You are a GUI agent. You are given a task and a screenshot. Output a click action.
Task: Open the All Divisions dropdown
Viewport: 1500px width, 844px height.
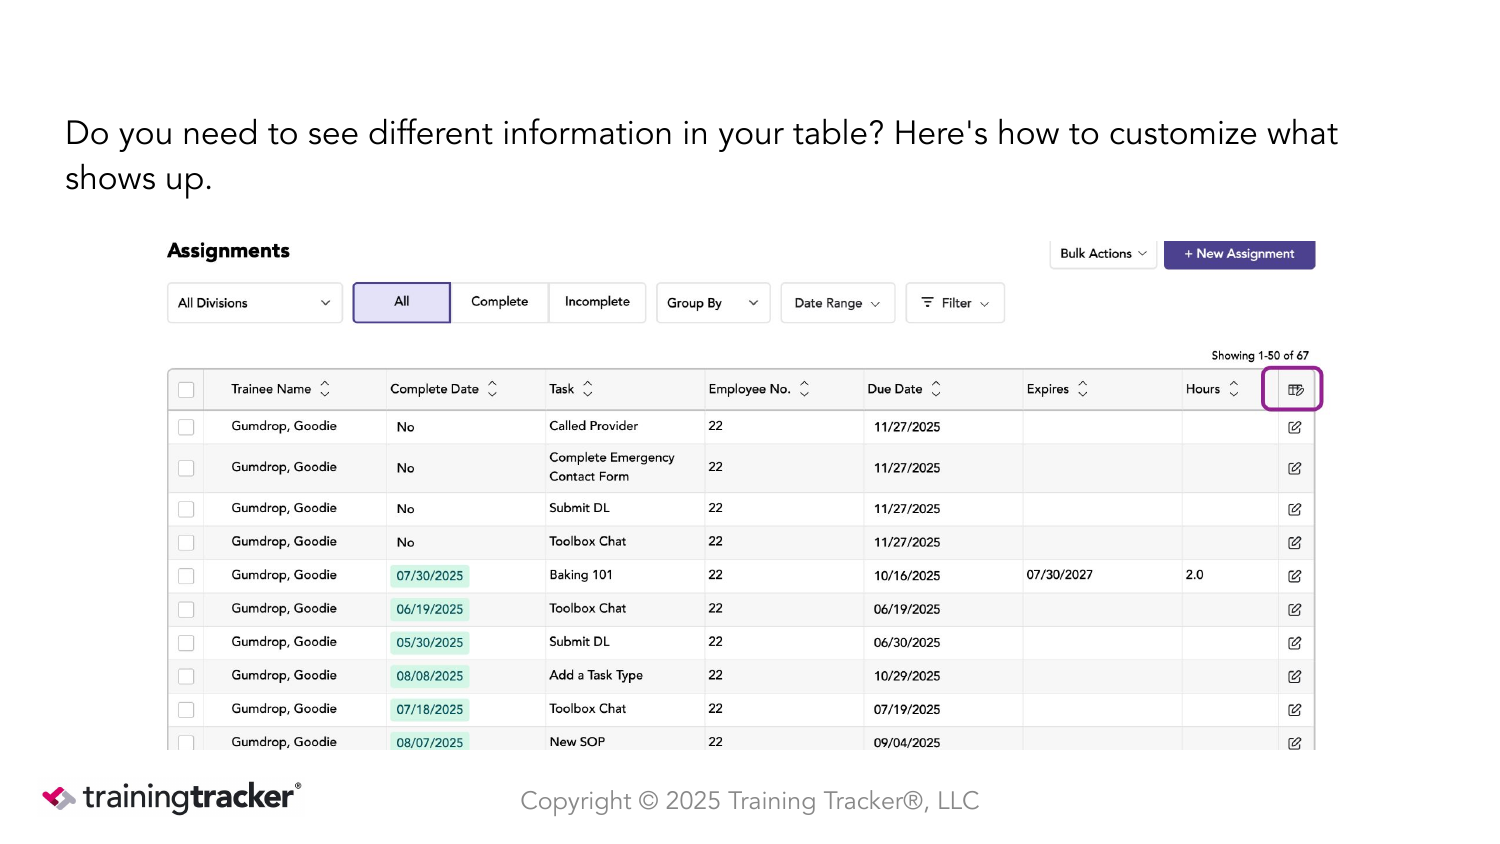(x=255, y=303)
